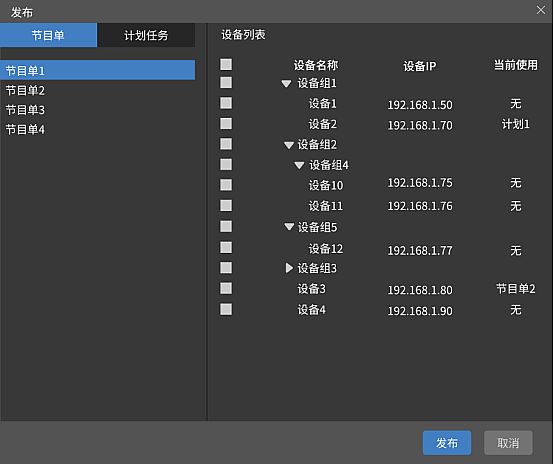Viewport: 554px width, 464px height.
Task: Collapse the 设备组4 subgroup
Action: pyautogui.click(x=299, y=165)
